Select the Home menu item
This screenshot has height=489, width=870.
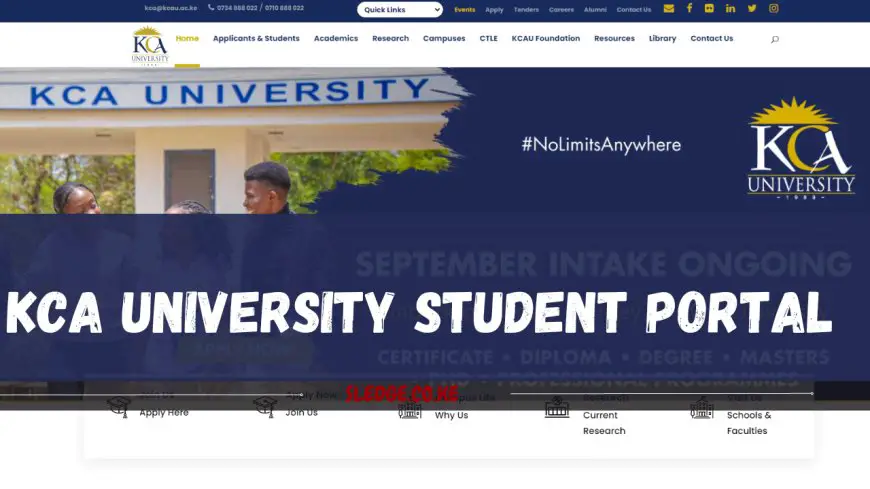tap(187, 38)
